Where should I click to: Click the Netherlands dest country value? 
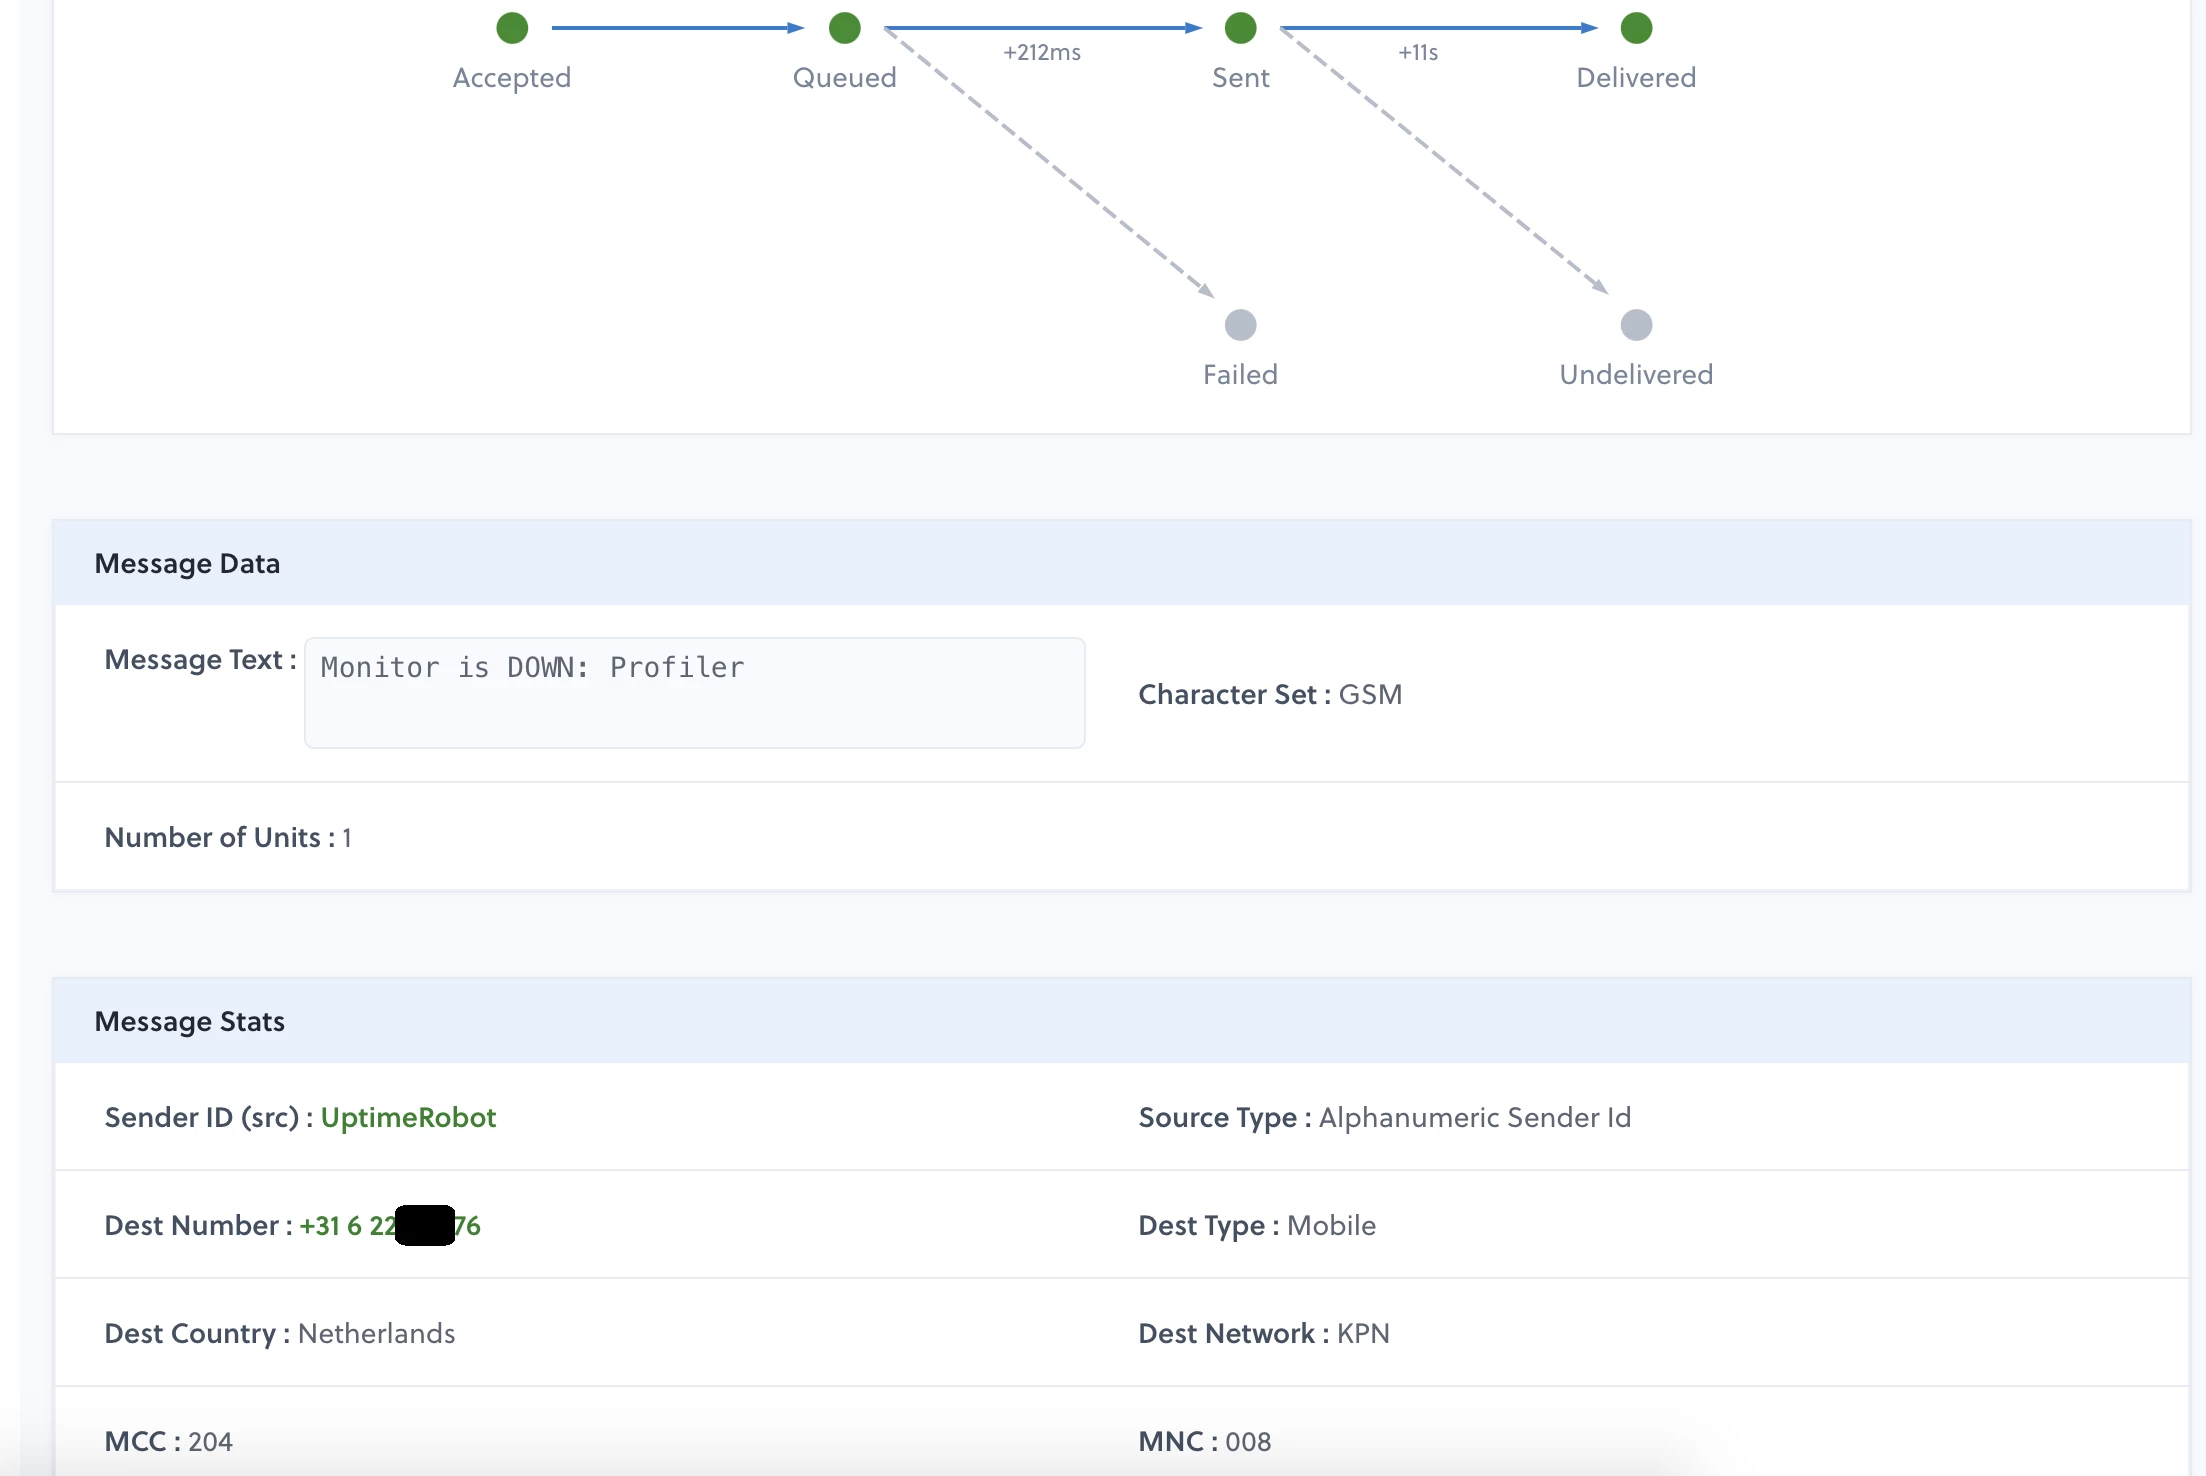[376, 1334]
